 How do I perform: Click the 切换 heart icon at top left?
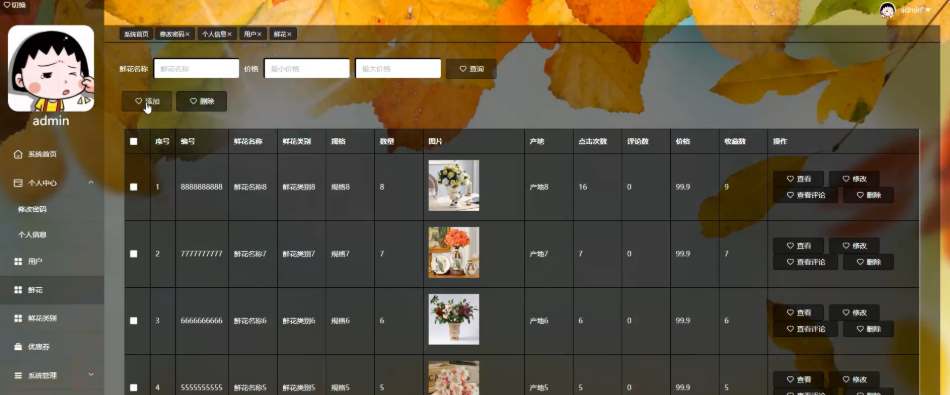(x=7, y=5)
